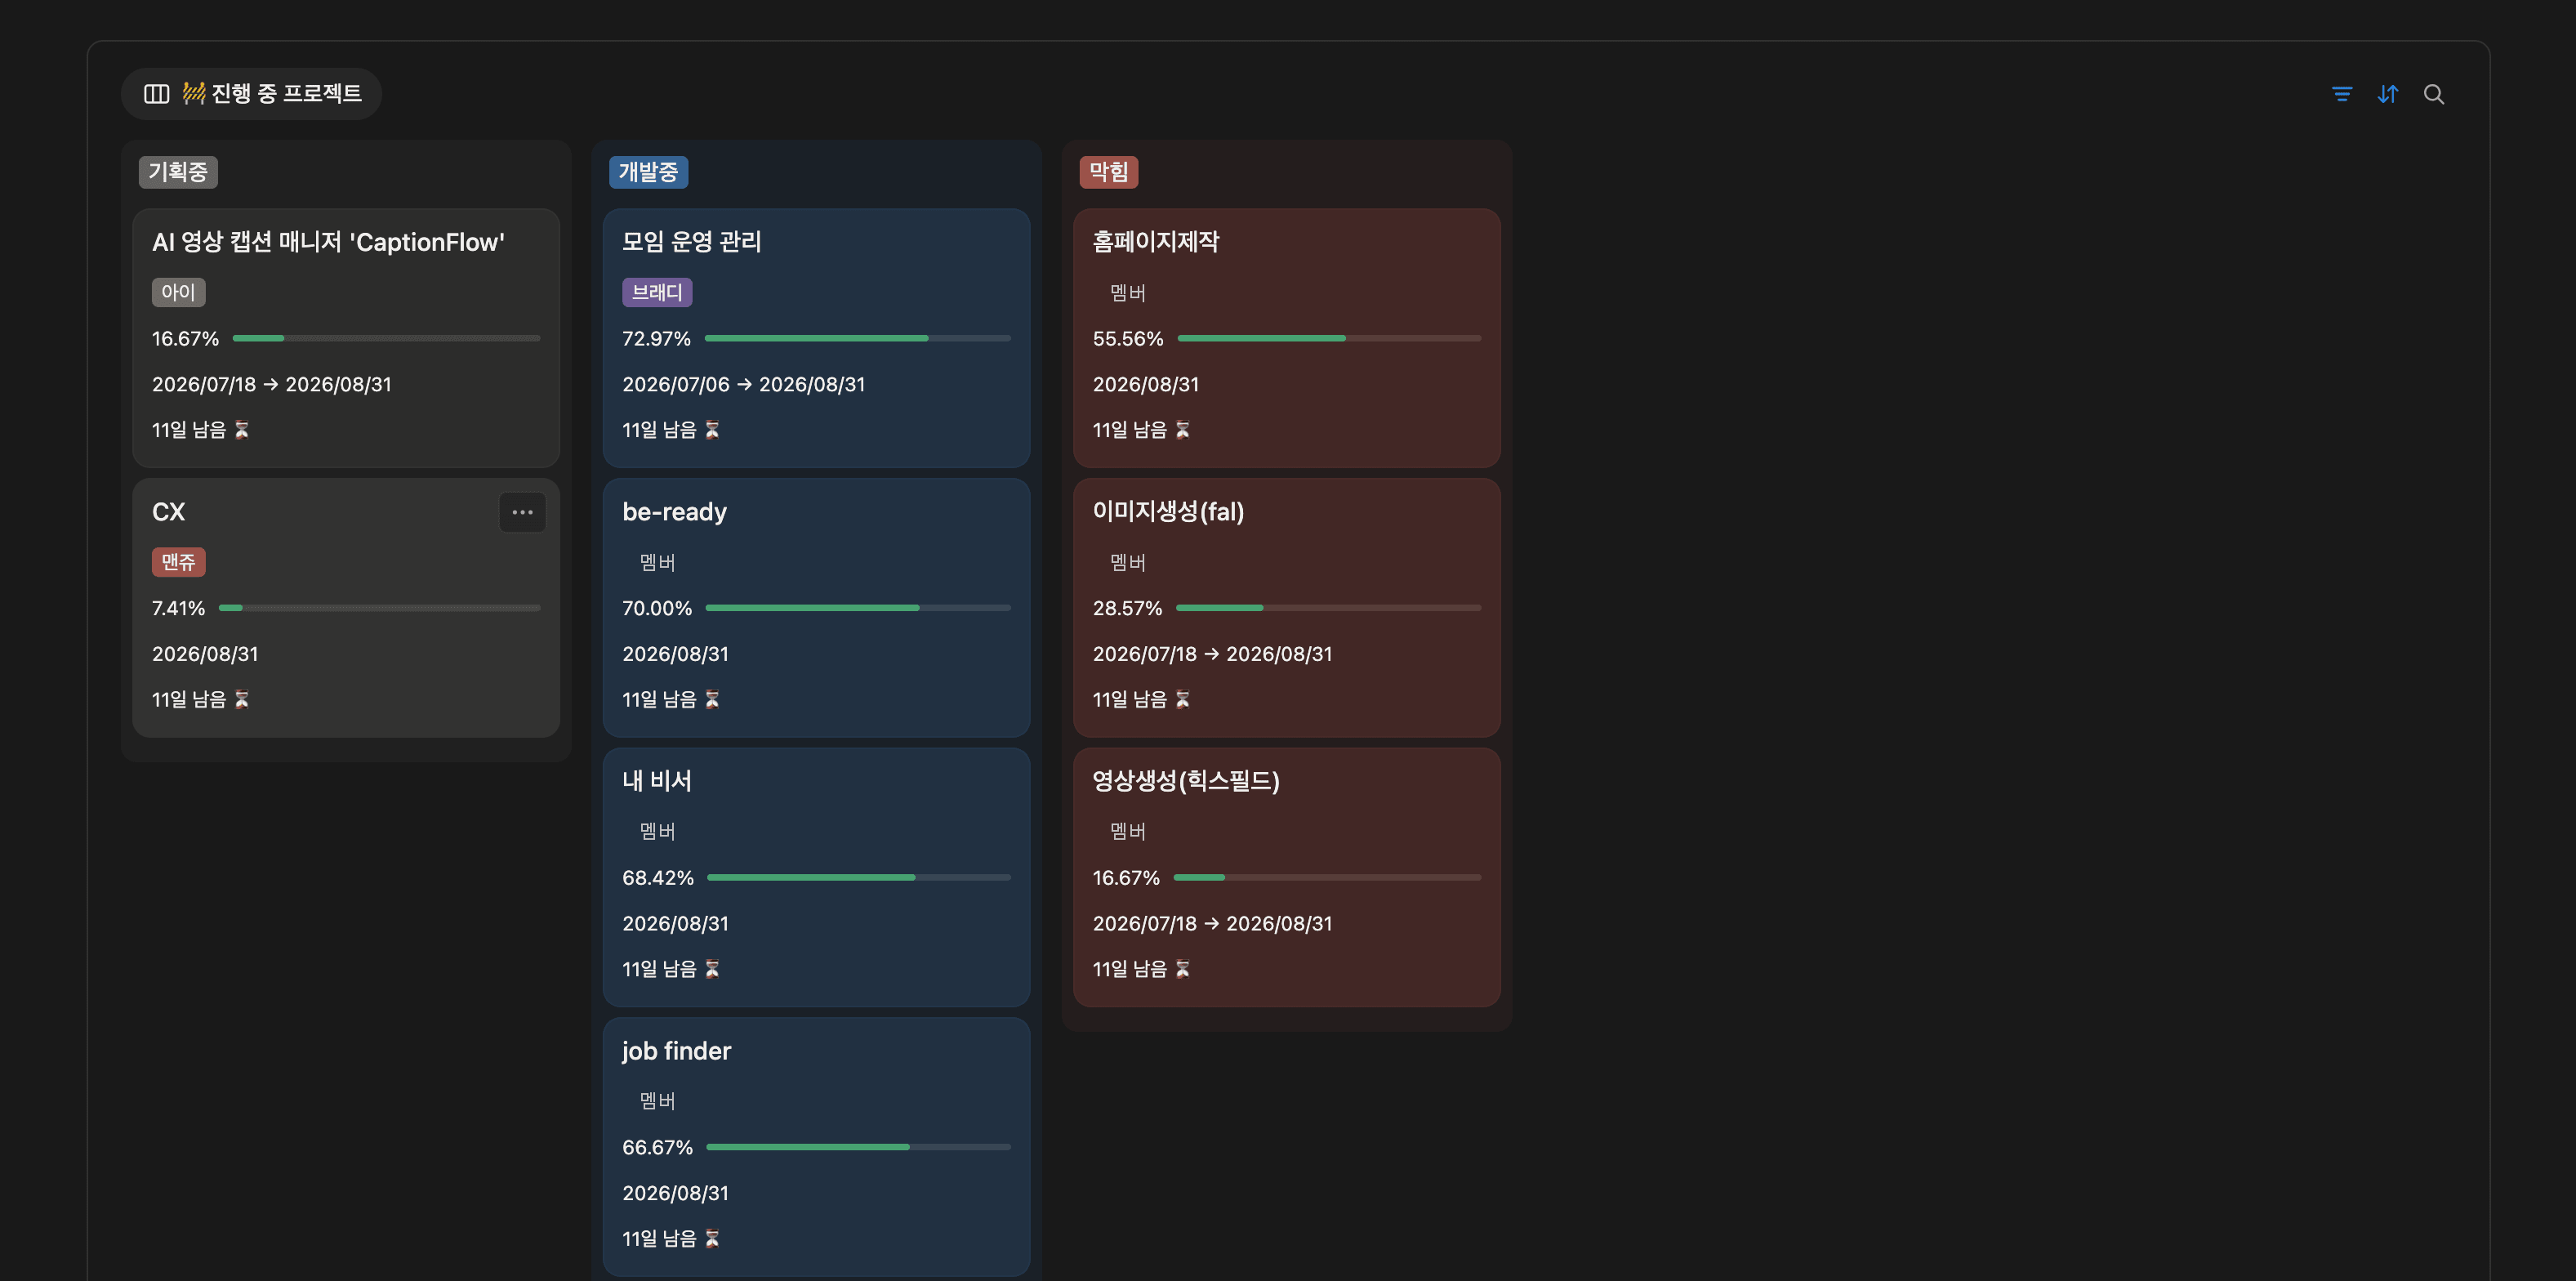
Task: Open the filter icon in the toolbar
Action: [2341, 94]
